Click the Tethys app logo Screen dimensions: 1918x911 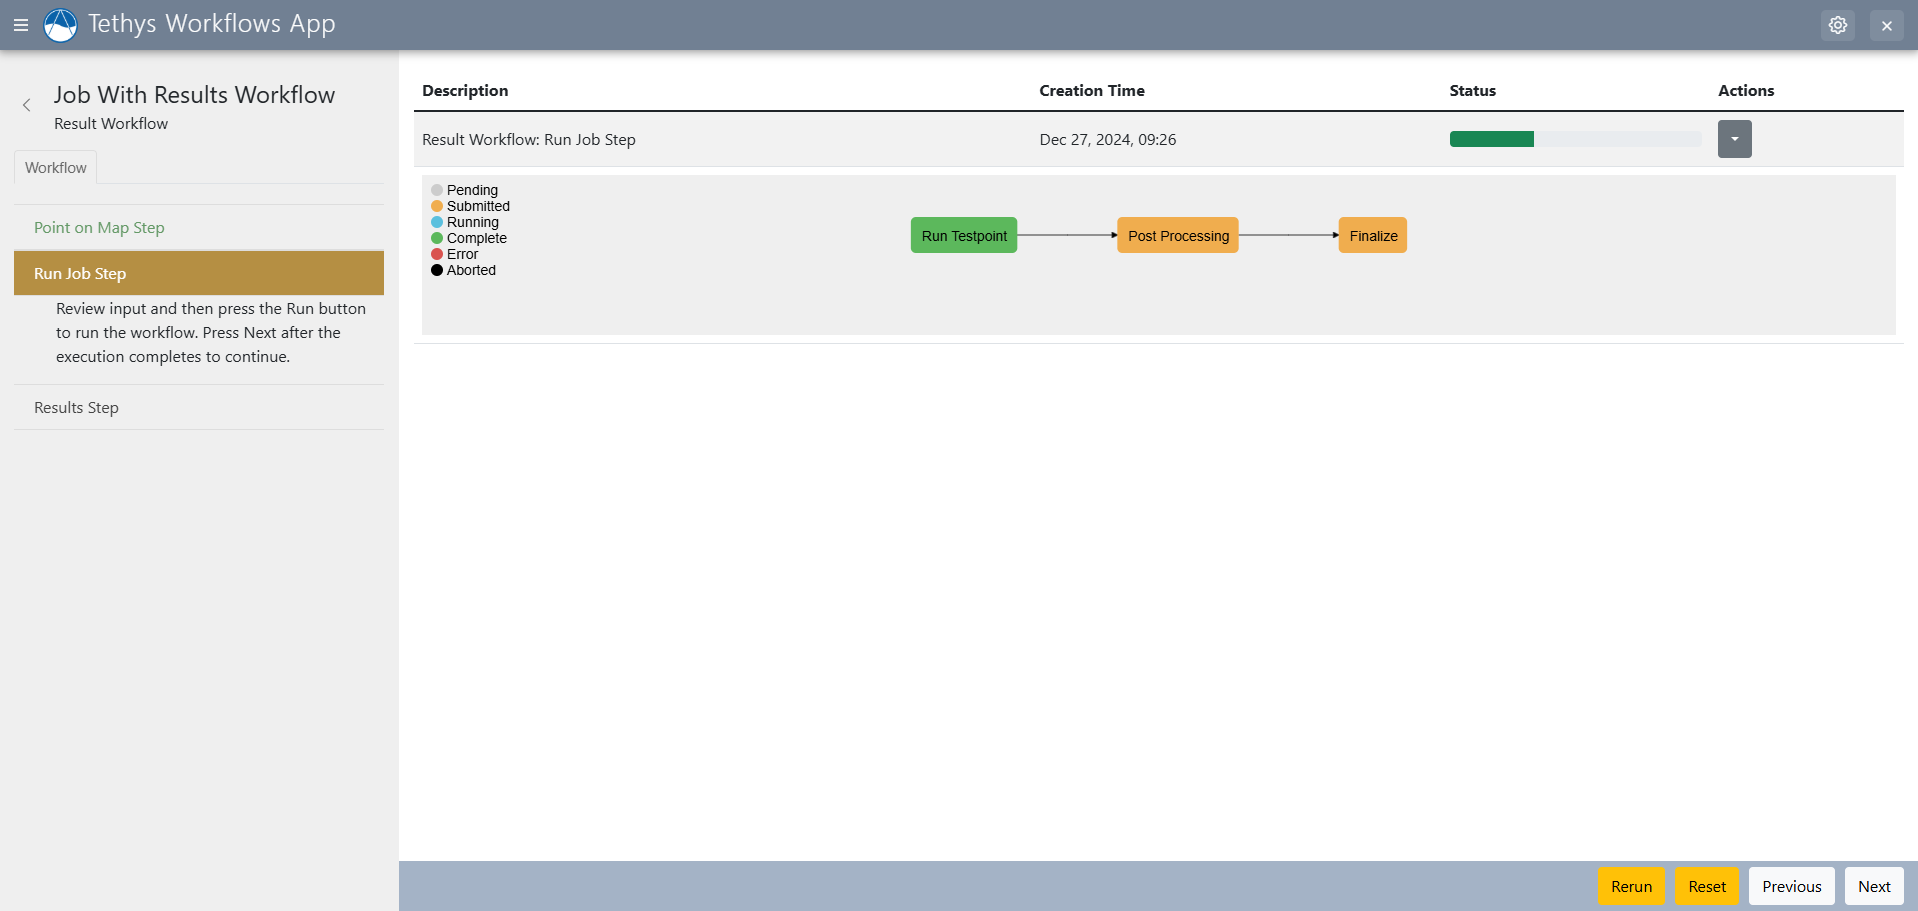tap(59, 24)
